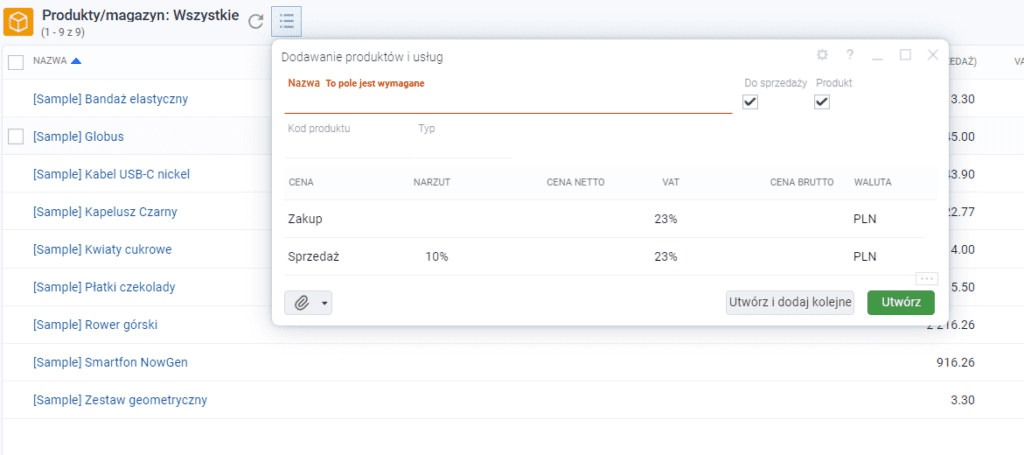Click the orange product module box icon
Screen dimensions: 1024x455
pyautogui.click(x=19, y=21)
